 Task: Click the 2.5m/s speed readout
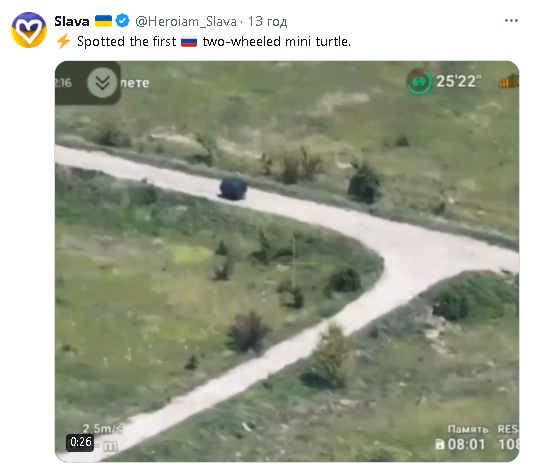point(102,429)
